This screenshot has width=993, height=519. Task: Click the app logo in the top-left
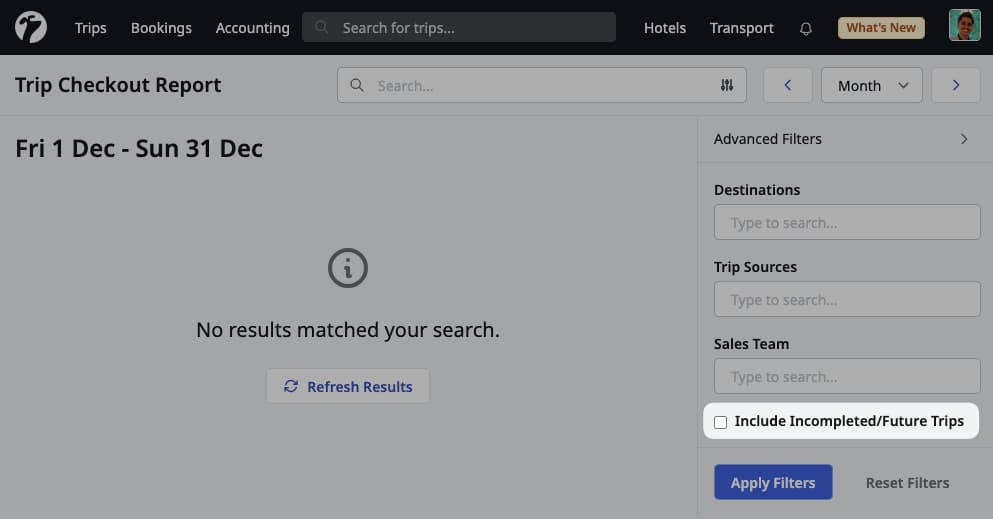click(31, 27)
